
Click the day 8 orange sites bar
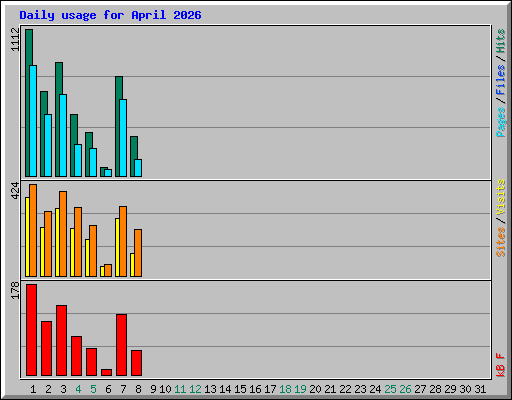coord(138,253)
